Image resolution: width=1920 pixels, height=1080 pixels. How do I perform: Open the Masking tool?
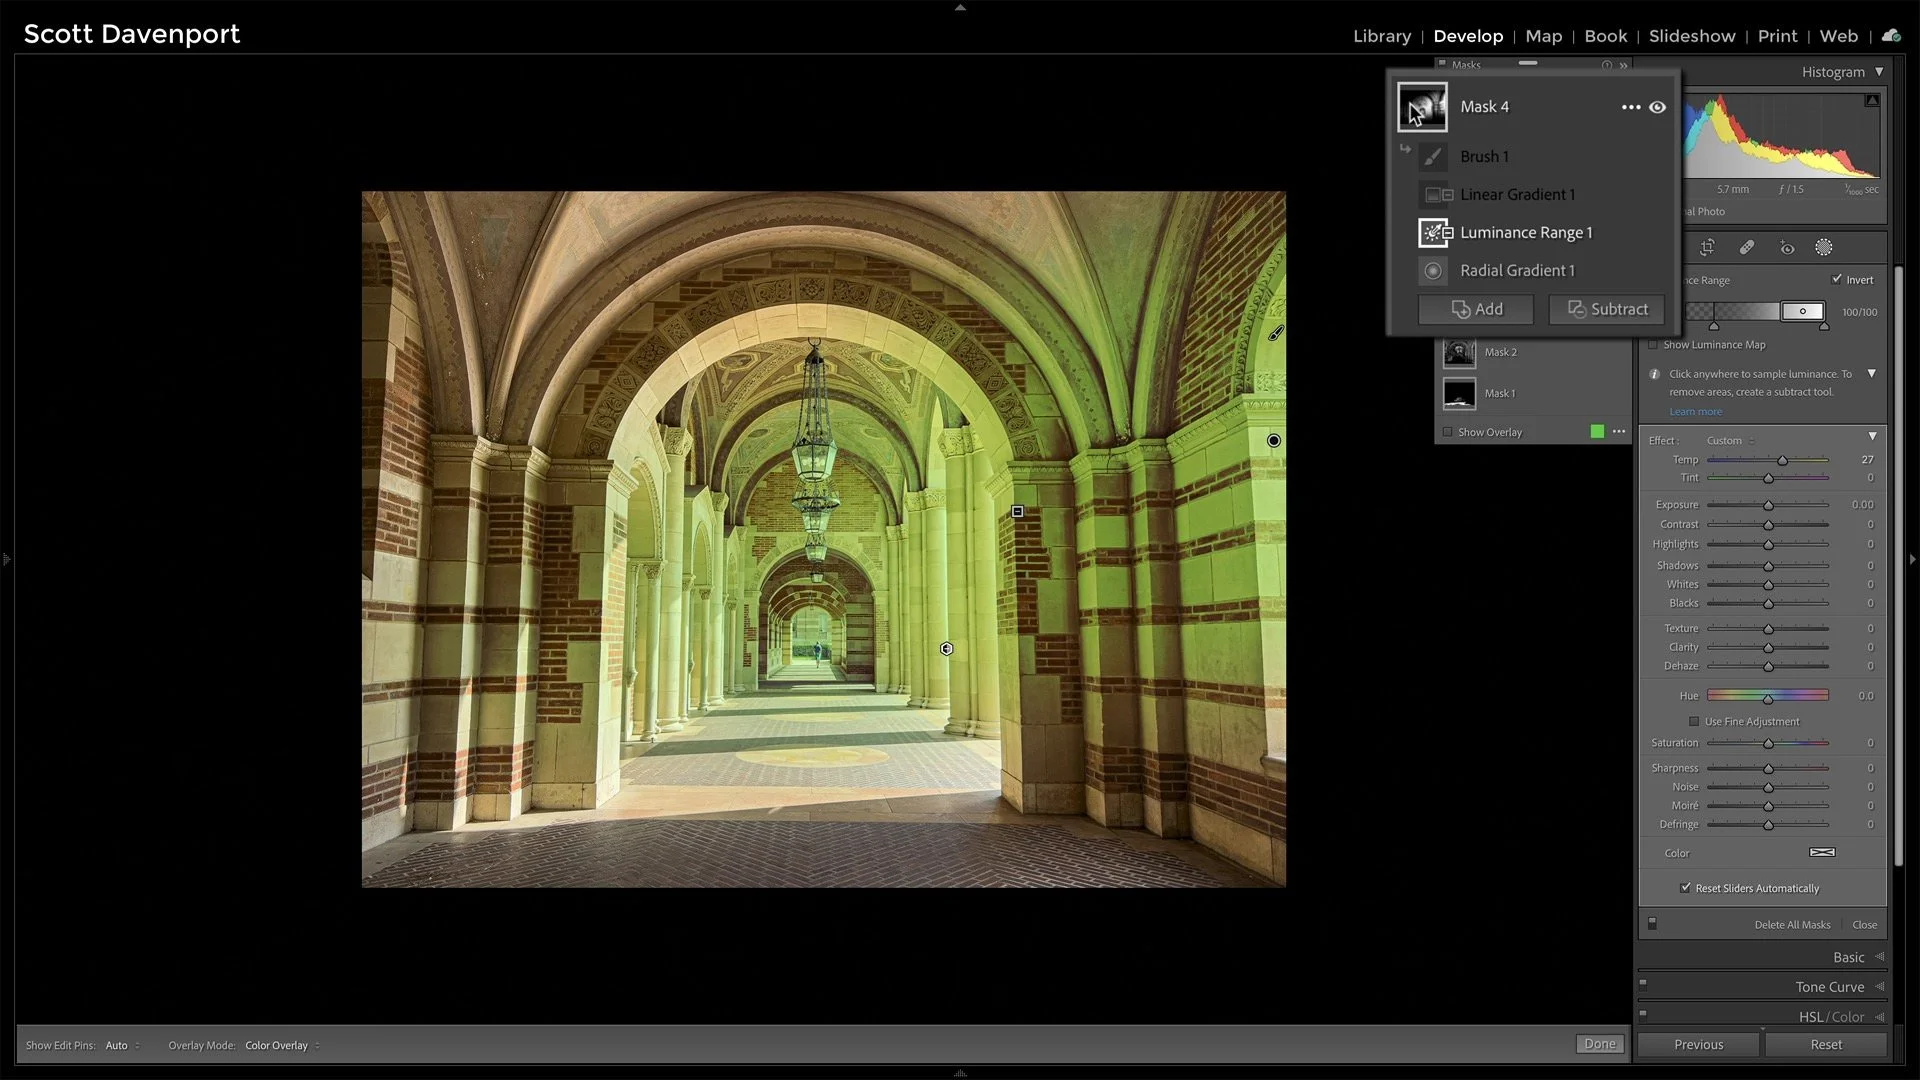1824,247
